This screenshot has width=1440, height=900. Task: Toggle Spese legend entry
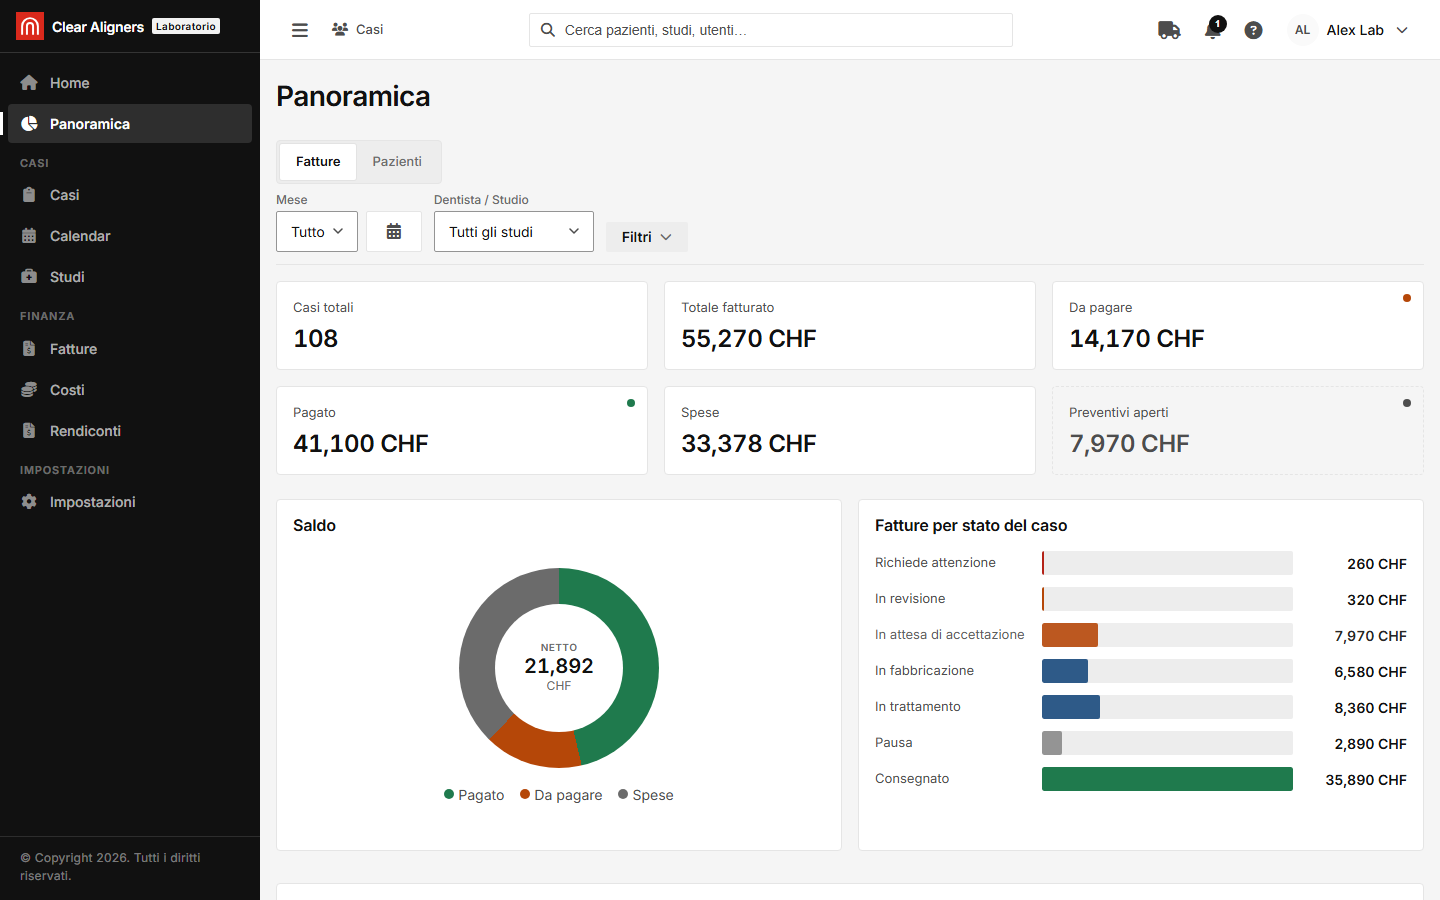646,795
